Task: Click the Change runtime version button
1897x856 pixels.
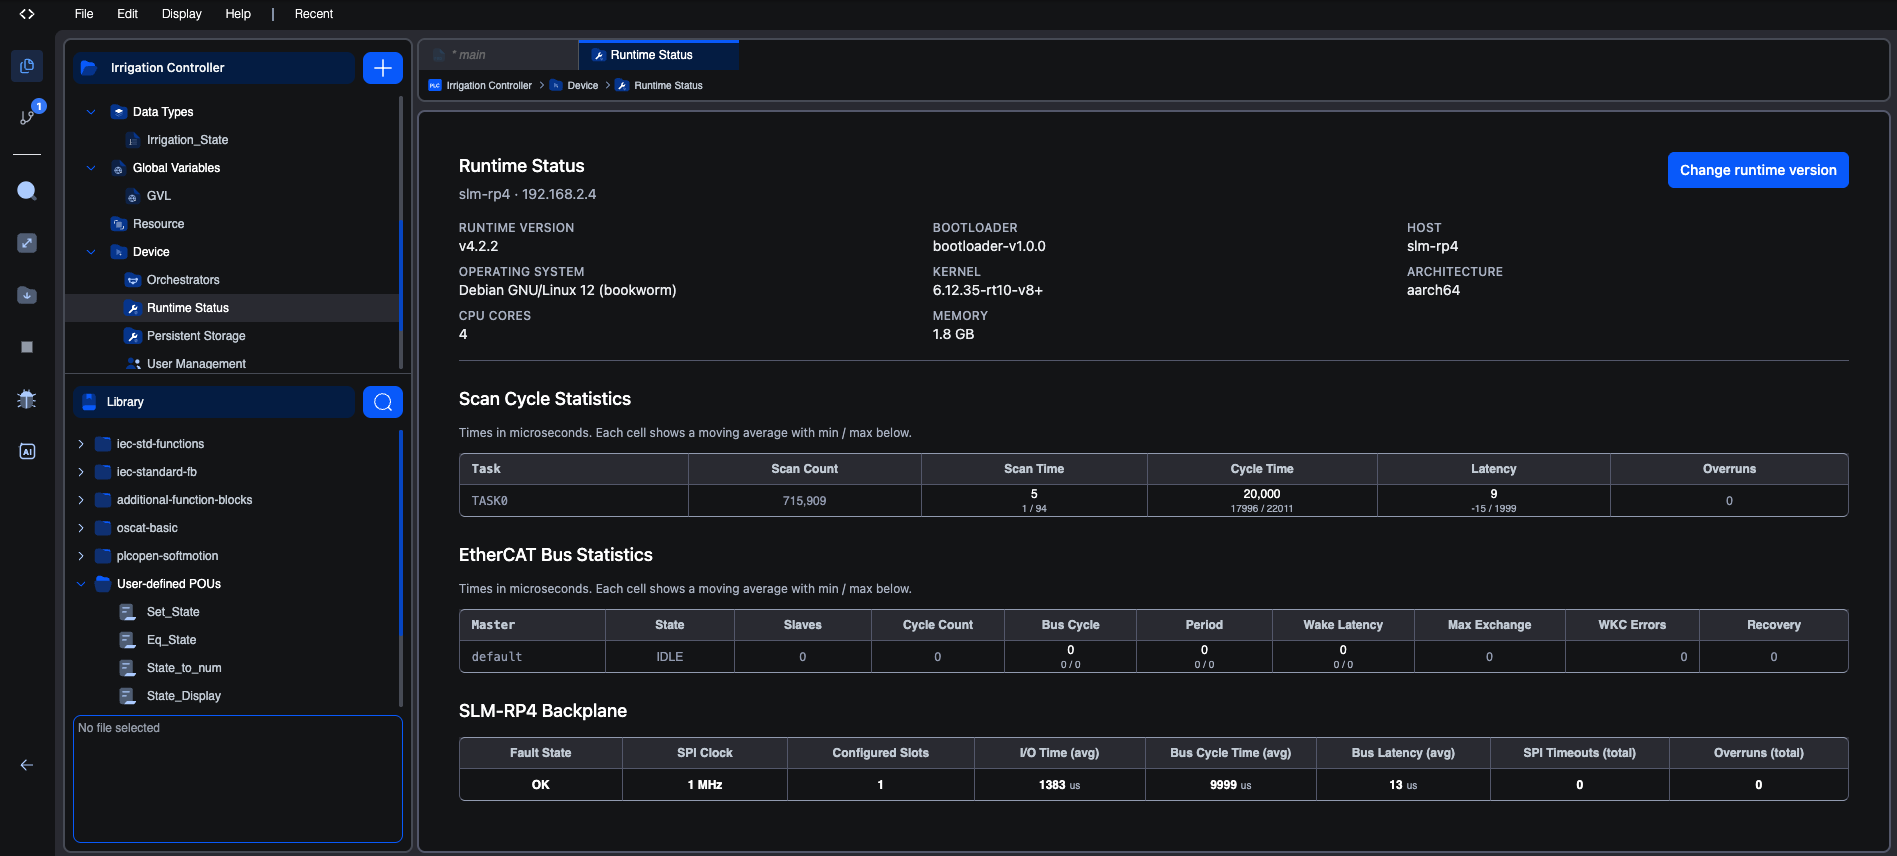Action: 1758,170
